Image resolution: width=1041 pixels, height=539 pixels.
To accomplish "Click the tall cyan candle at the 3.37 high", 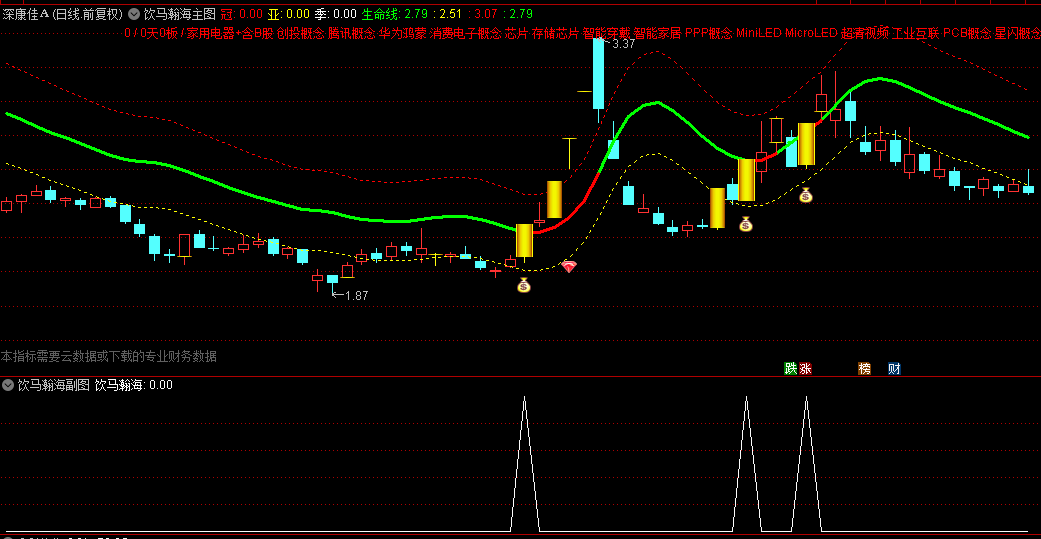I will pyautogui.click(x=599, y=73).
